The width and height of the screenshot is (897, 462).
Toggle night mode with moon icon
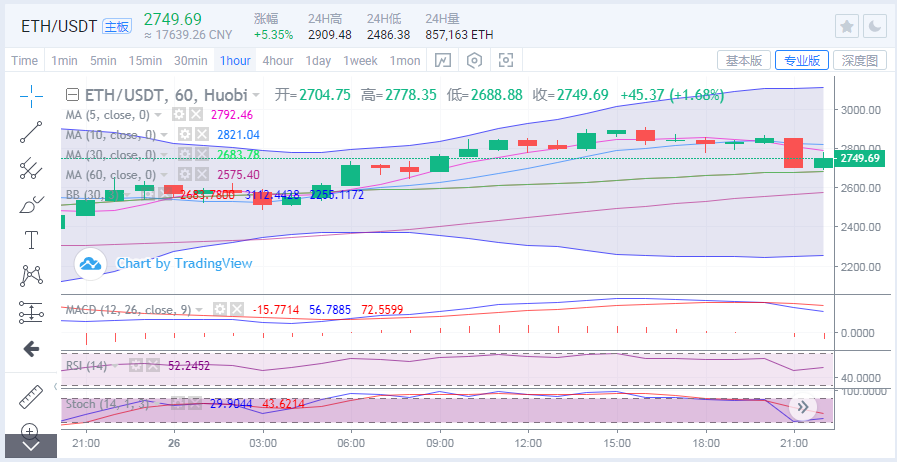pos(875,27)
